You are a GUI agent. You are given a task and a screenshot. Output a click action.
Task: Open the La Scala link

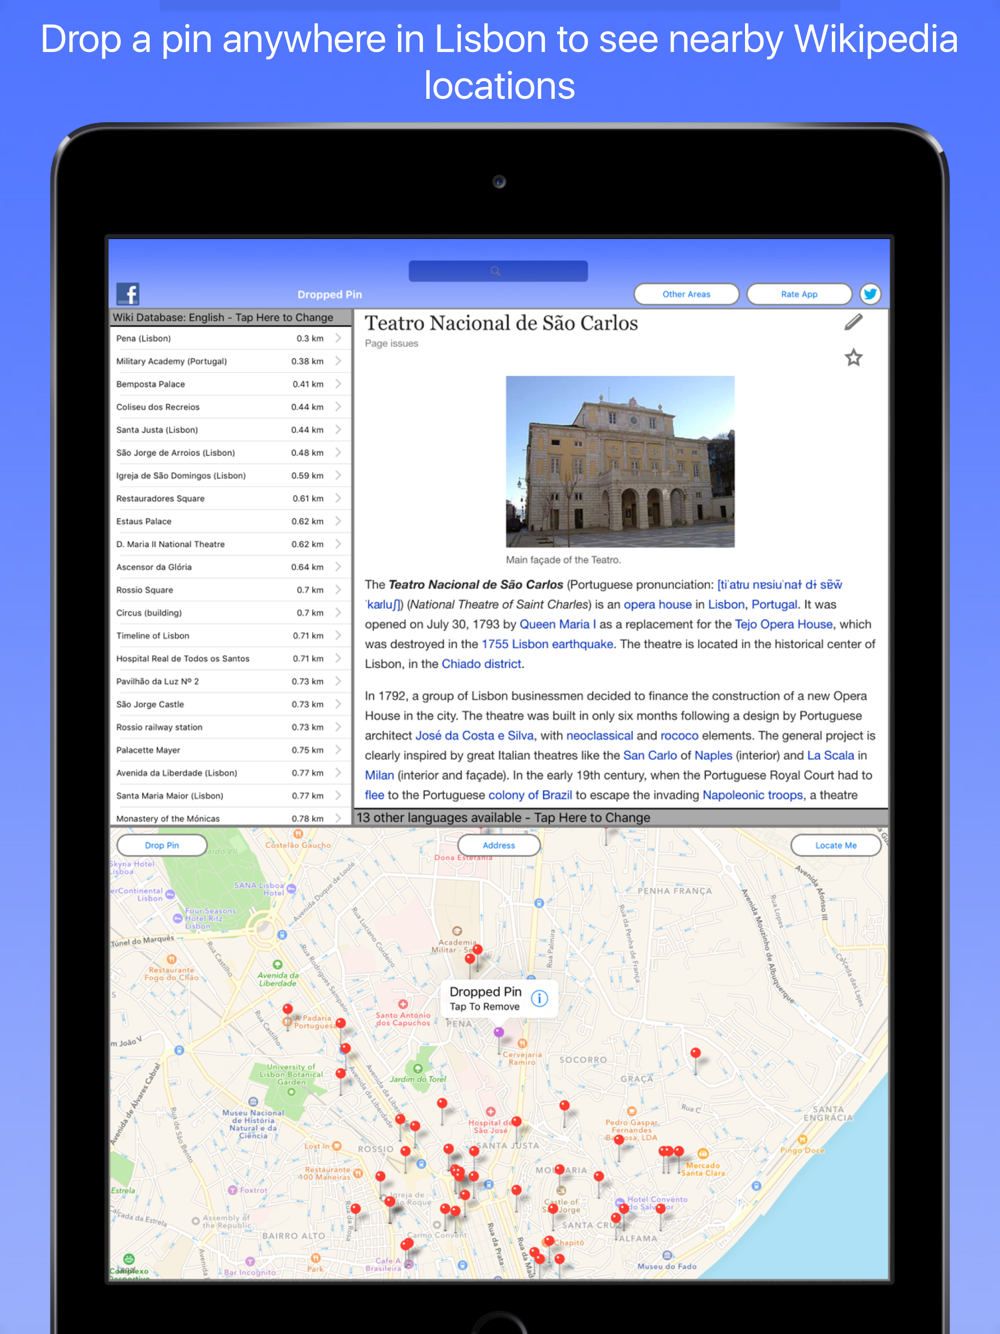click(x=831, y=755)
